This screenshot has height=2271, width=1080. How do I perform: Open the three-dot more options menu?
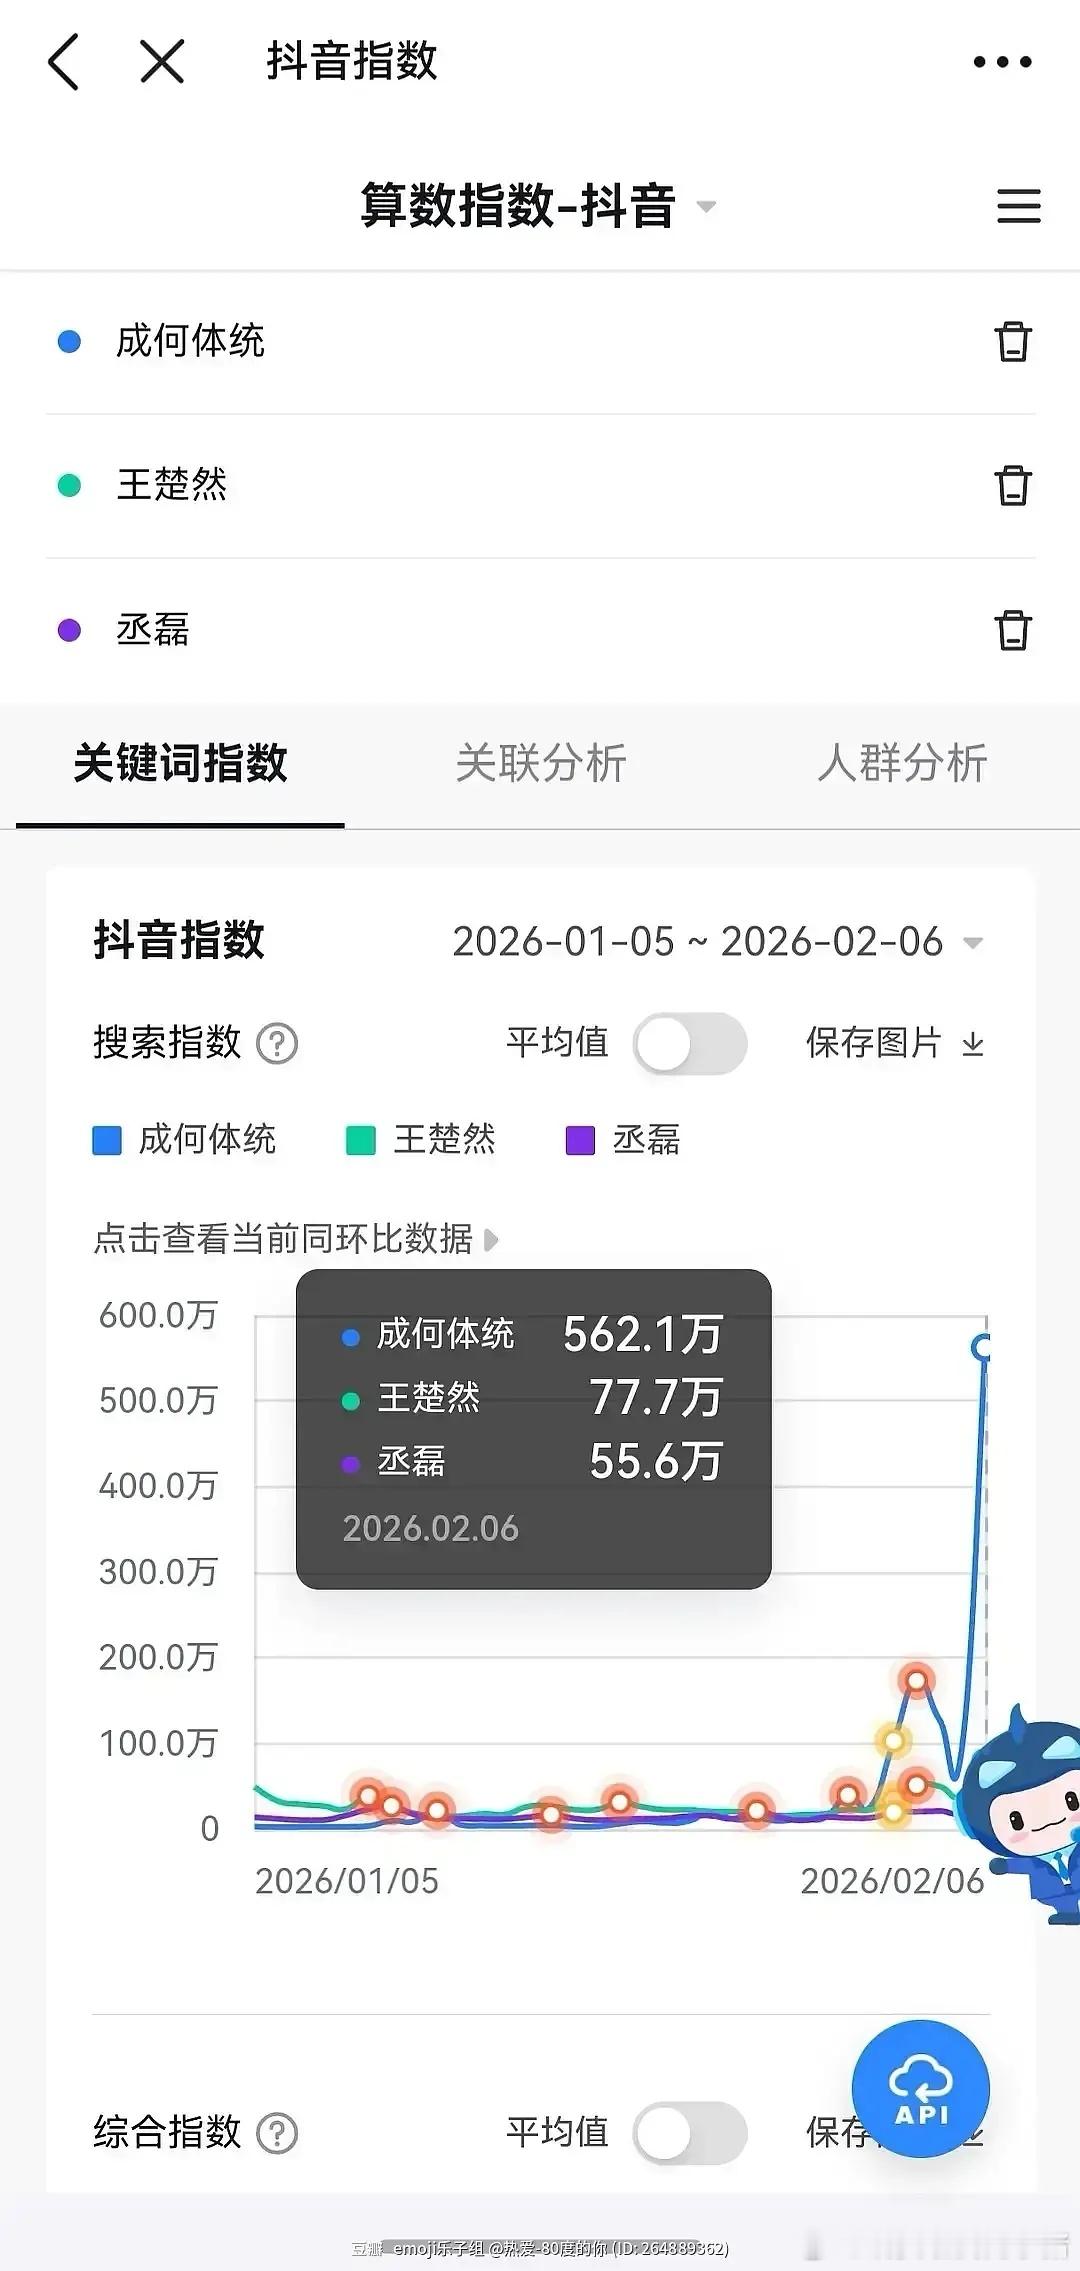click(1002, 62)
